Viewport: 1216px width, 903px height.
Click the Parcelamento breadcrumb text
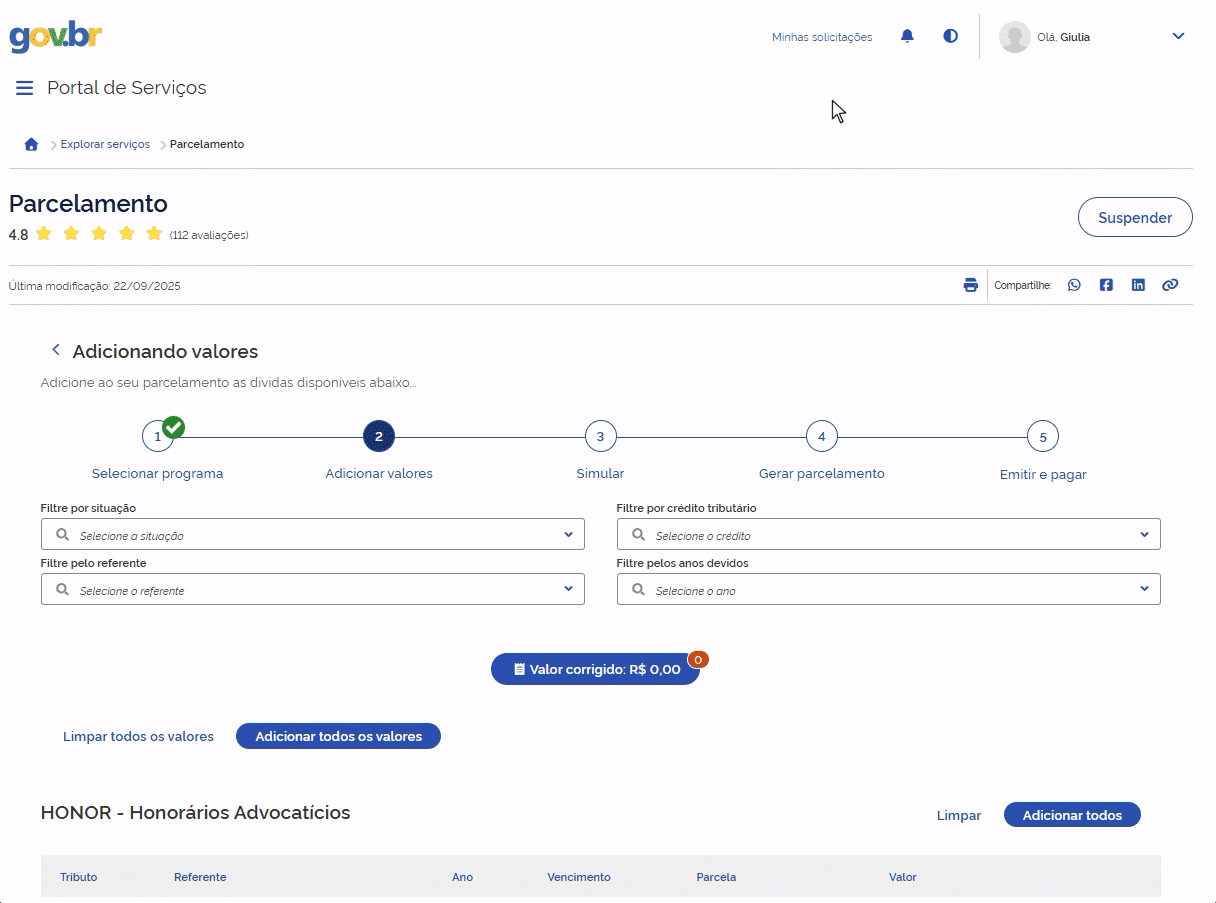(207, 144)
